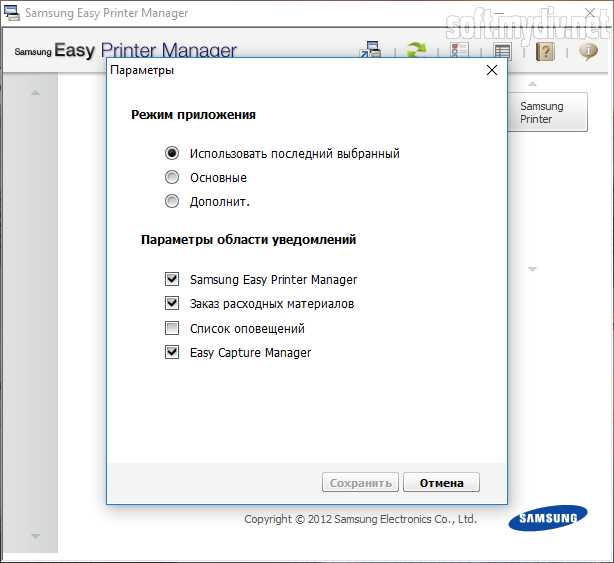Open the switch to advanced mode icon
The width and height of the screenshot is (614, 563).
370,49
